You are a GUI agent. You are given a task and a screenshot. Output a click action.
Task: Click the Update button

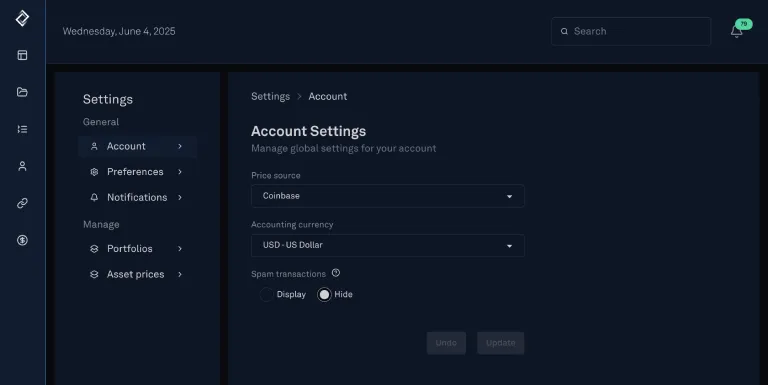501,343
